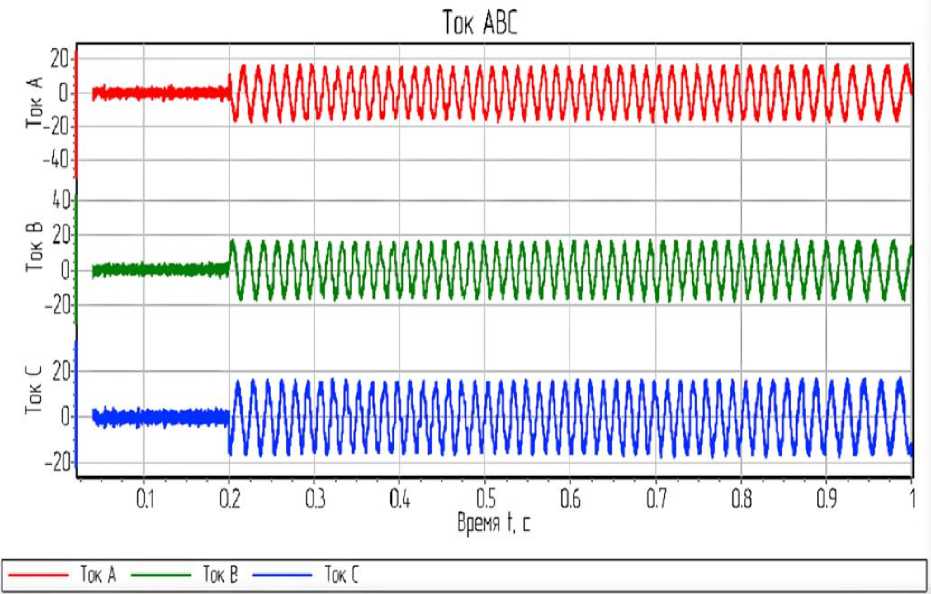The height and width of the screenshot is (594, 931).
Task: Click the -20 tick label on Ток C axis
Action: point(58,463)
